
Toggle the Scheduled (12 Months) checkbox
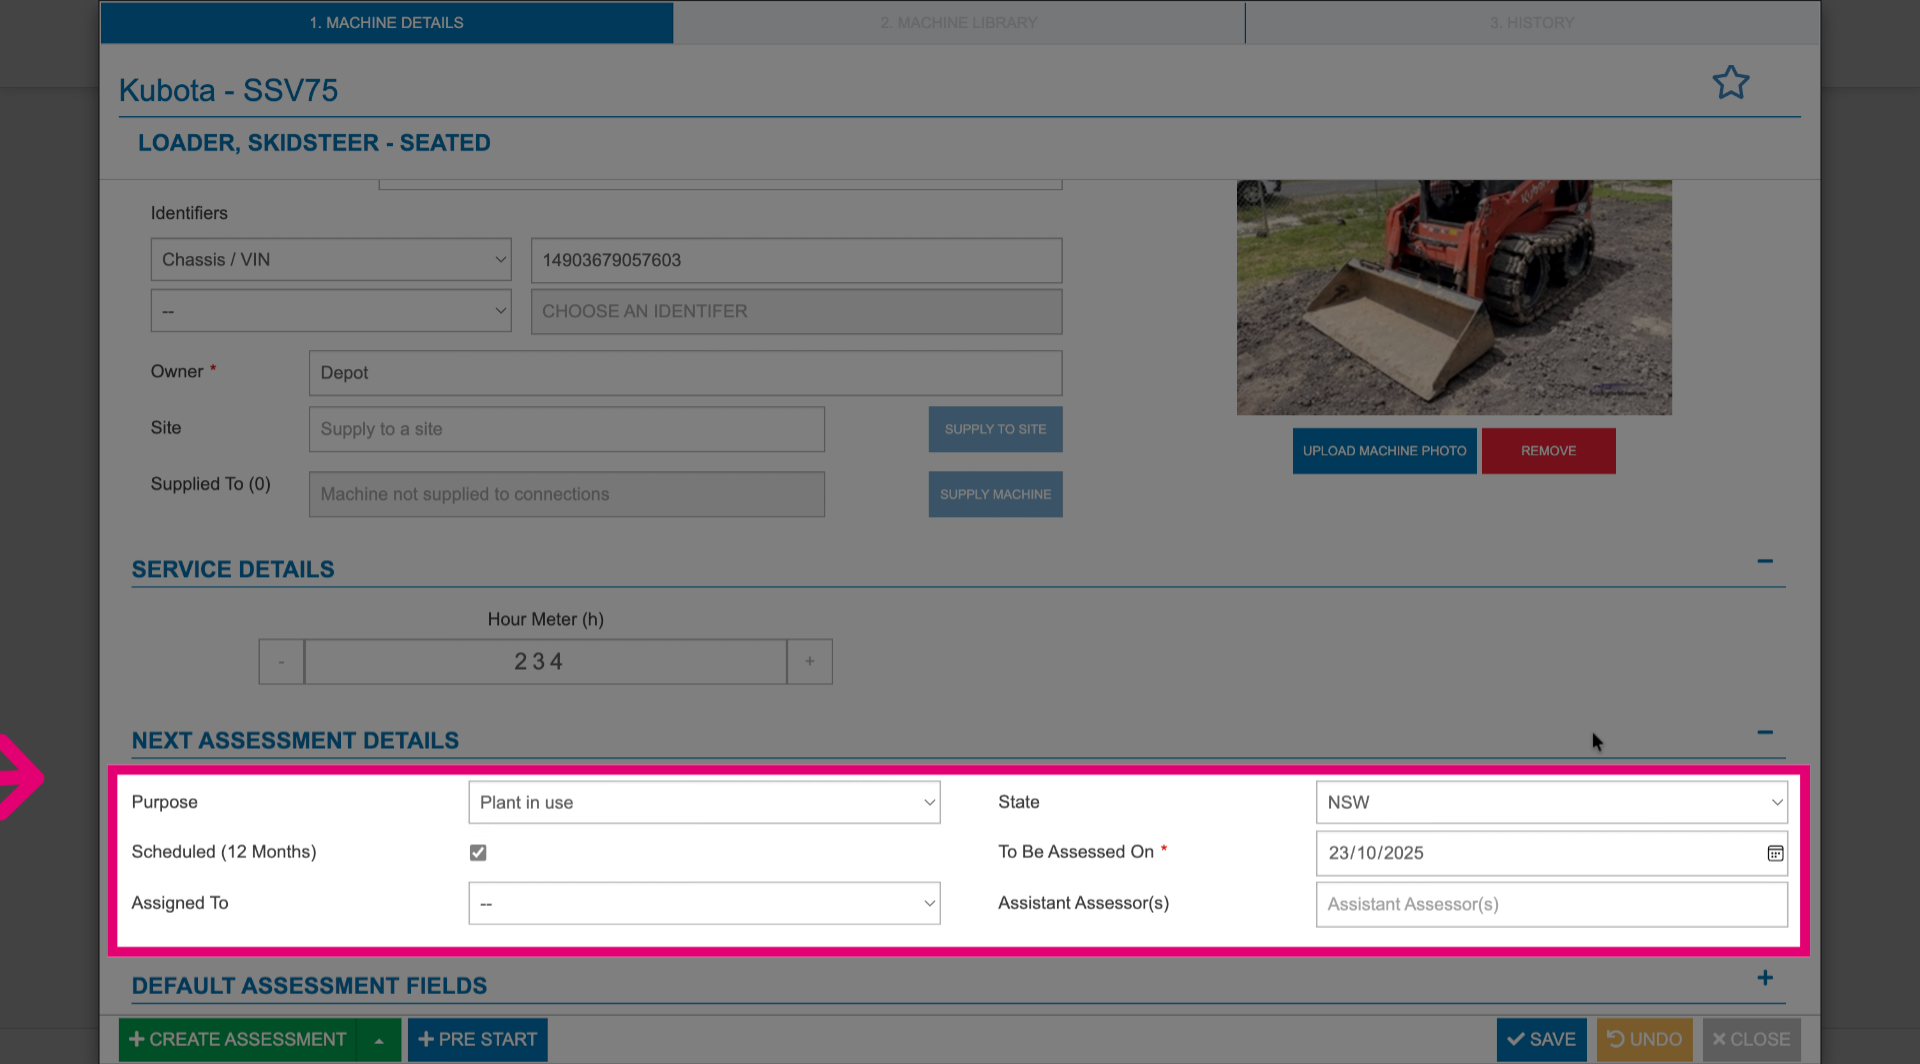click(x=478, y=853)
